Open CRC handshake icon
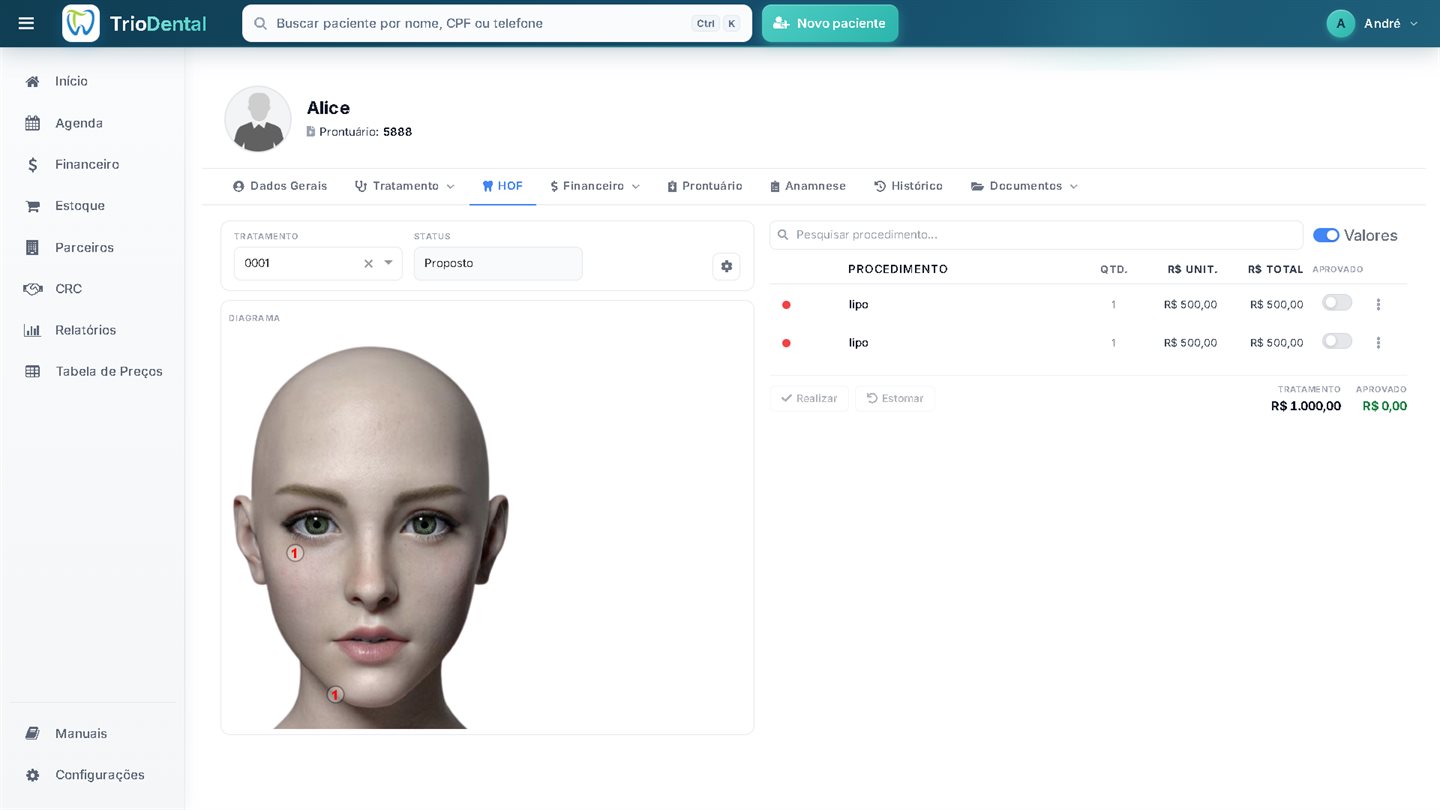The image size is (1440, 810). 33,289
